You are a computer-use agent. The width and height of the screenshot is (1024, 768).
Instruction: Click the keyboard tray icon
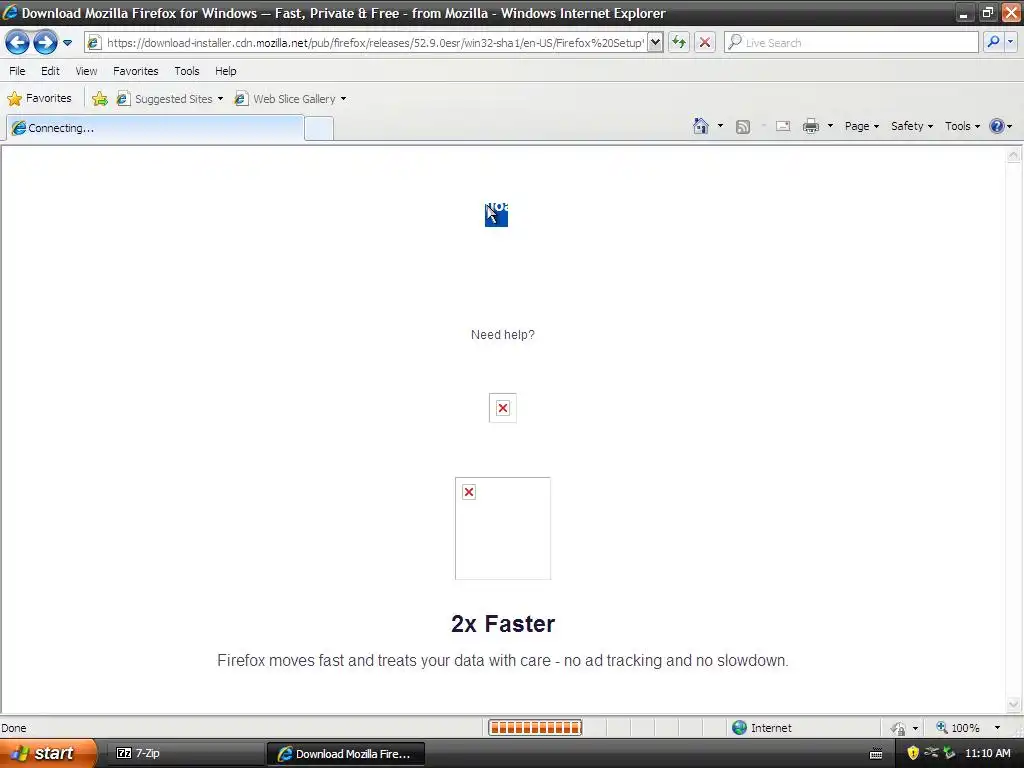[x=876, y=754]
